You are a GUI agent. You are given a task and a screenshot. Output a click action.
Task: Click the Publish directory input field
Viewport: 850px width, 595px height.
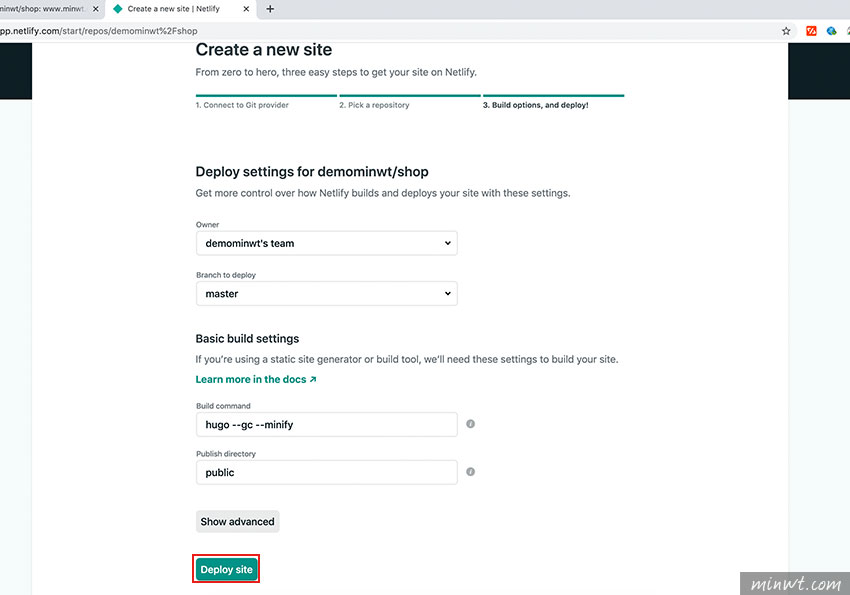pos(326,473)
